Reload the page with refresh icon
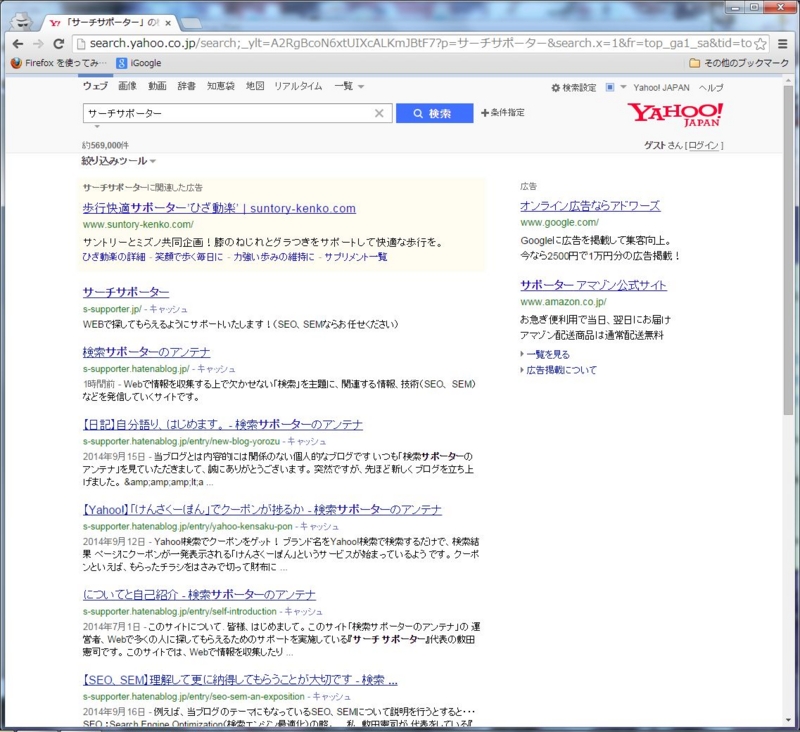 tap(59, 44)
